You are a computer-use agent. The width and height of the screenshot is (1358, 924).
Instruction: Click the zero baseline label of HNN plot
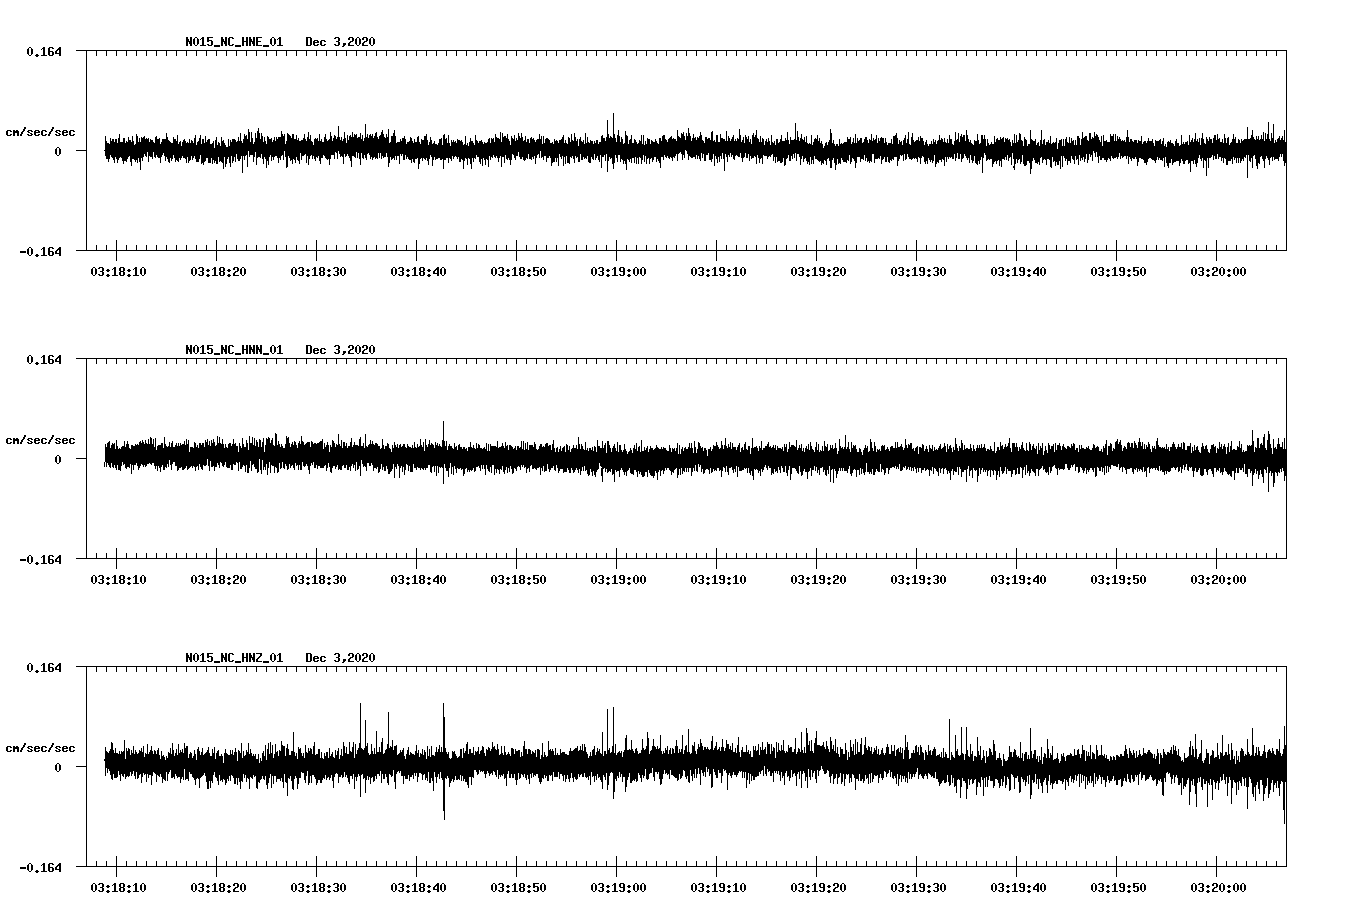(x=59, y=460)
